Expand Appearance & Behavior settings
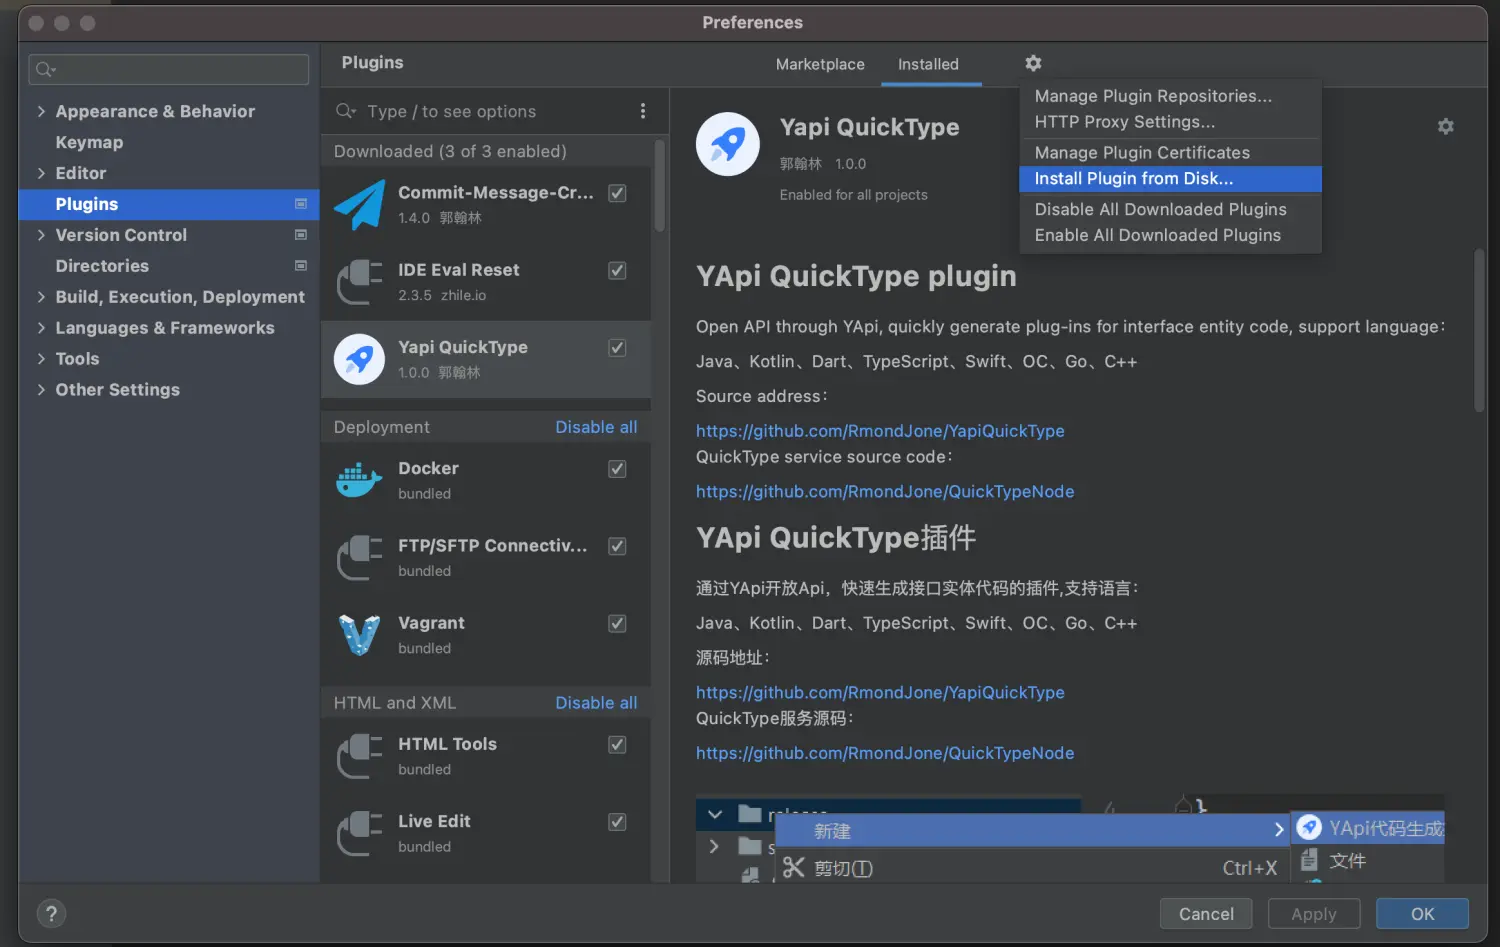The height and width of the screenshot is (947, 1500). pos(41,111)
